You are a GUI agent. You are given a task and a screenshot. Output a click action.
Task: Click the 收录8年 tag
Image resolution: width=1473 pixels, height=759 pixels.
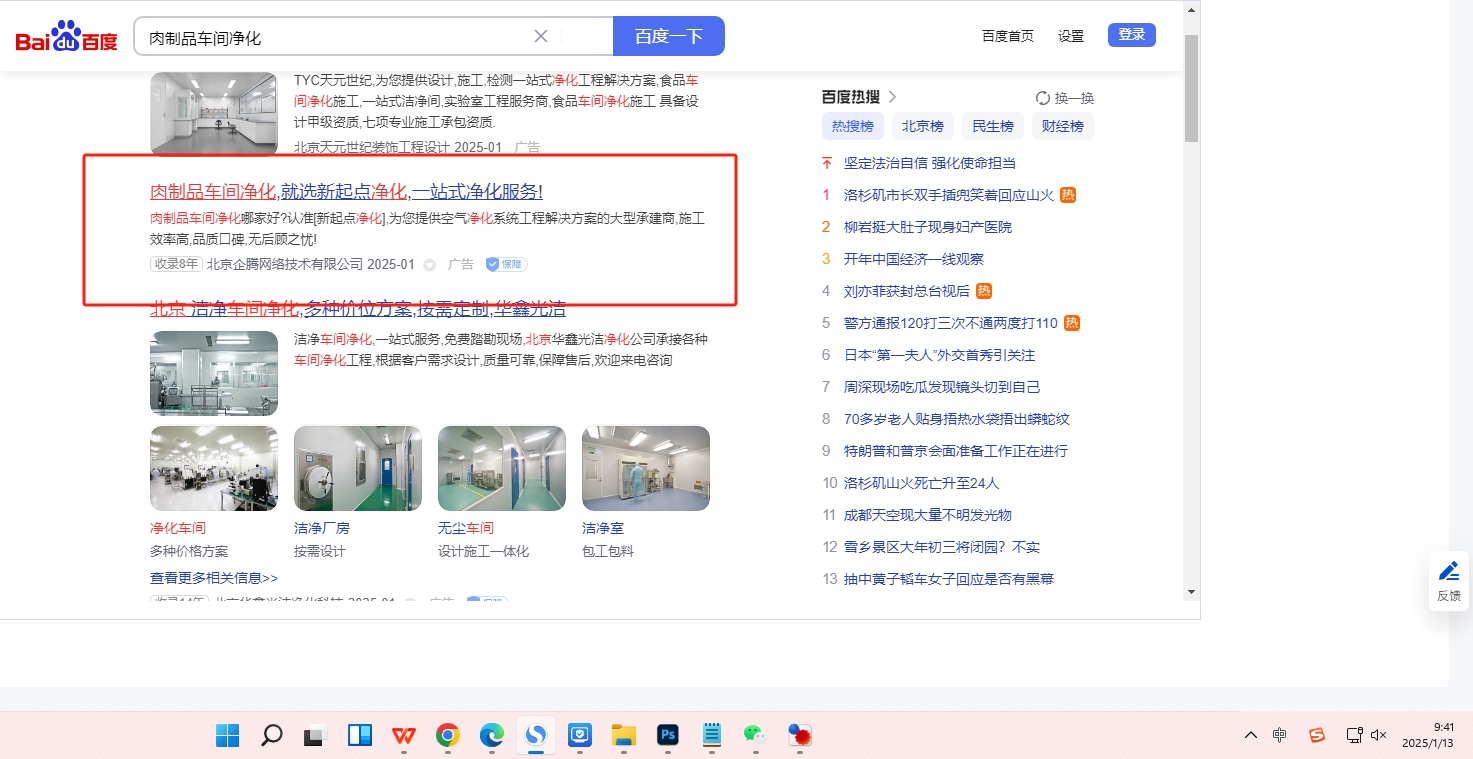[176, 264]
